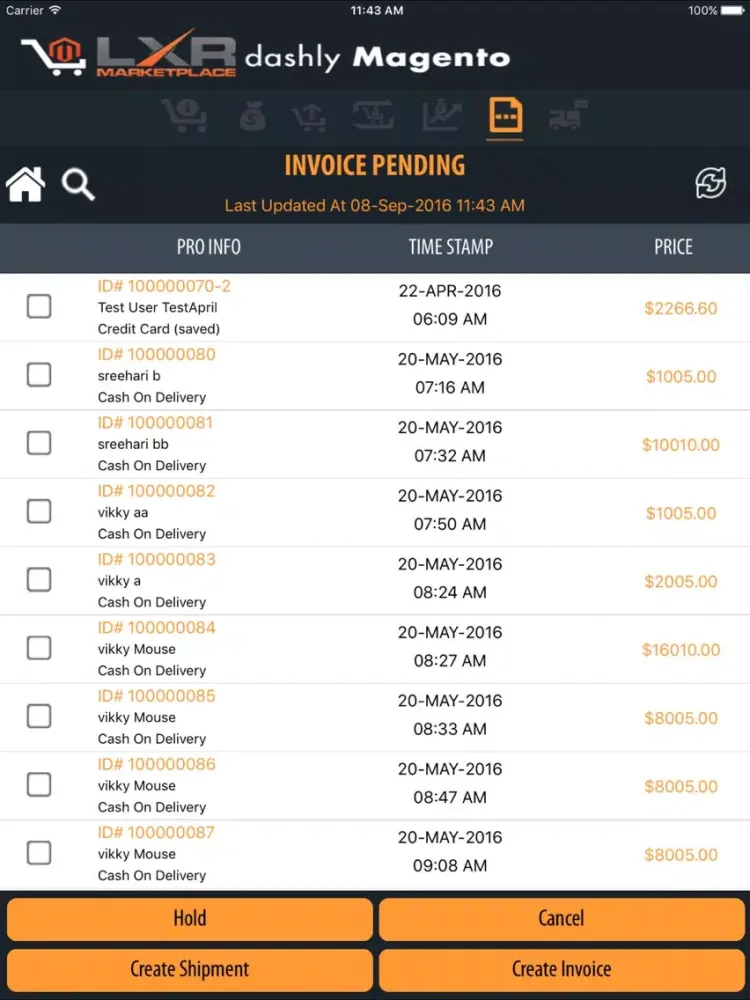Select checkbox for order 100000082
750x1000 pixels.
pos(39,512)
